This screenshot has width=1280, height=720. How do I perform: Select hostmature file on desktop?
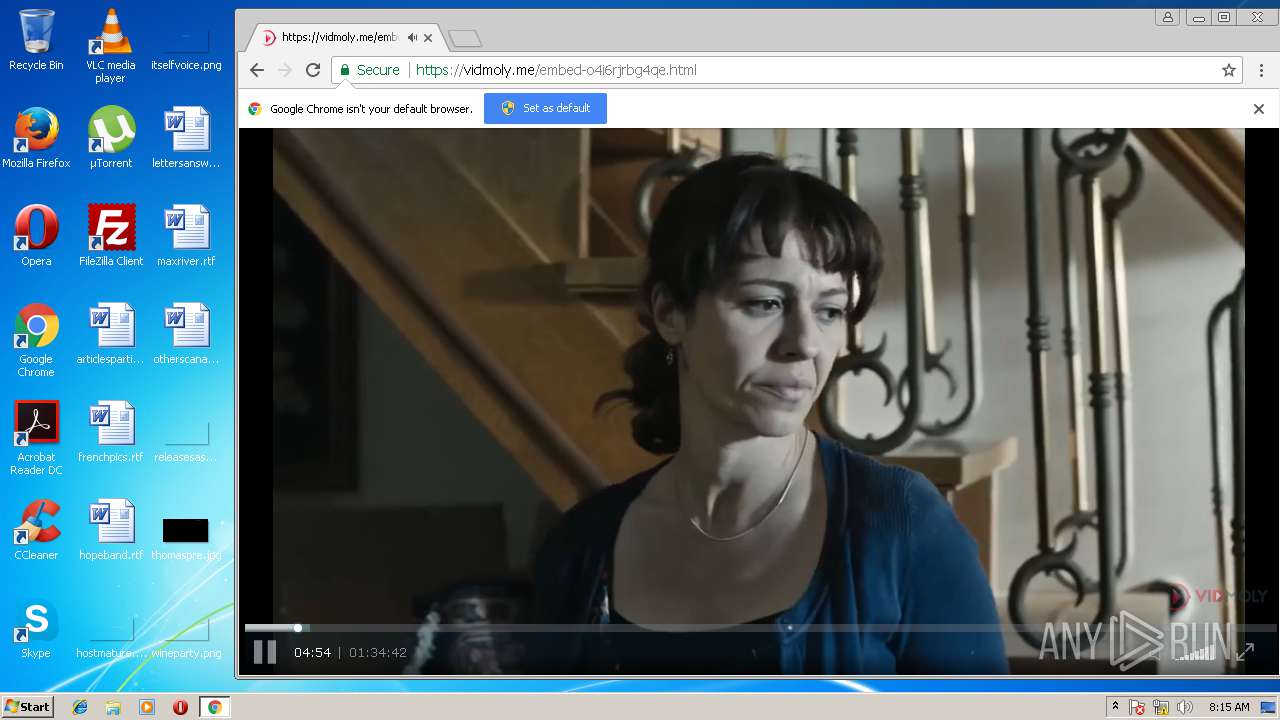pos(110,636)
